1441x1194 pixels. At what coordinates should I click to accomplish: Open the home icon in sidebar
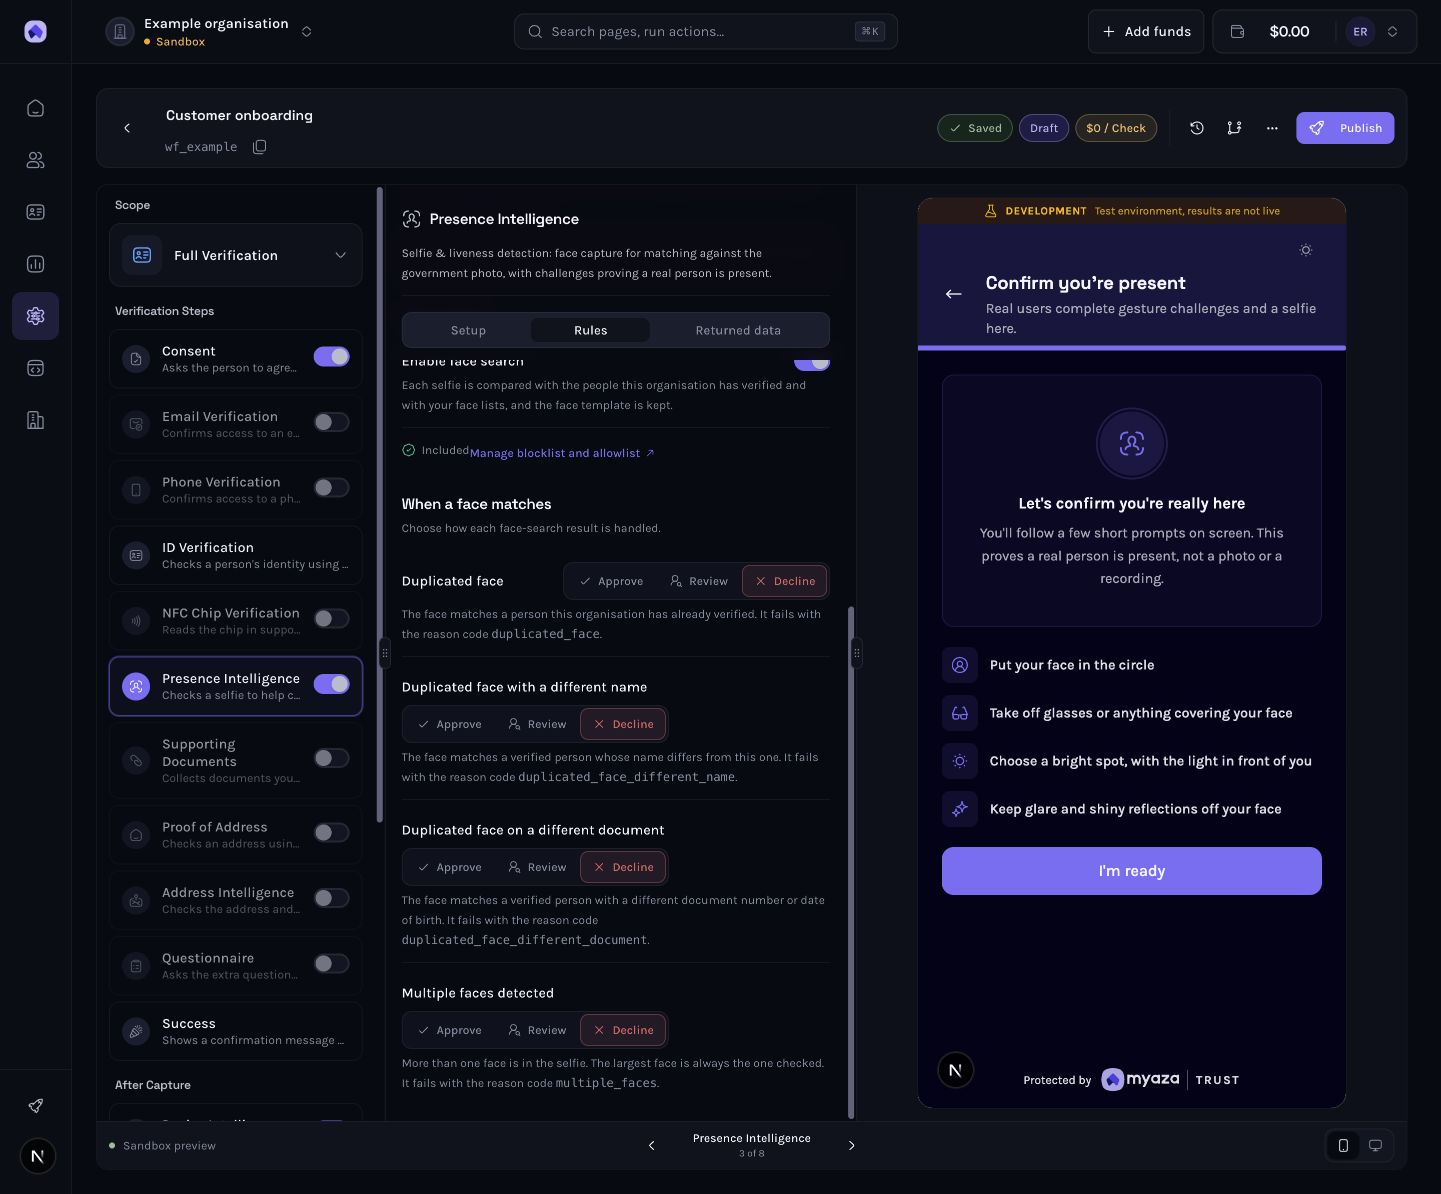coord(35,108)
